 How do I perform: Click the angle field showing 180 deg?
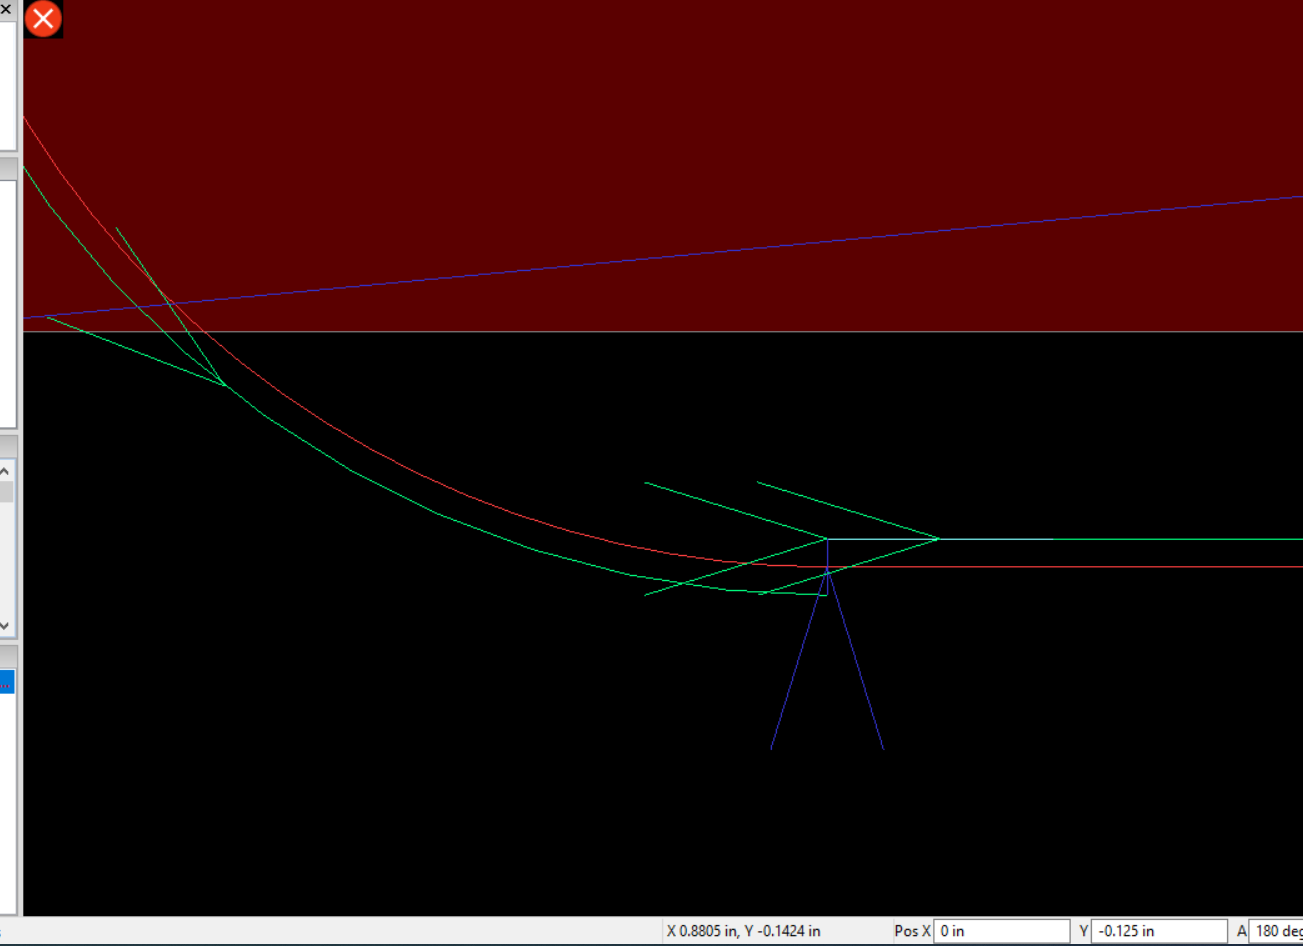pos(1277,931)
